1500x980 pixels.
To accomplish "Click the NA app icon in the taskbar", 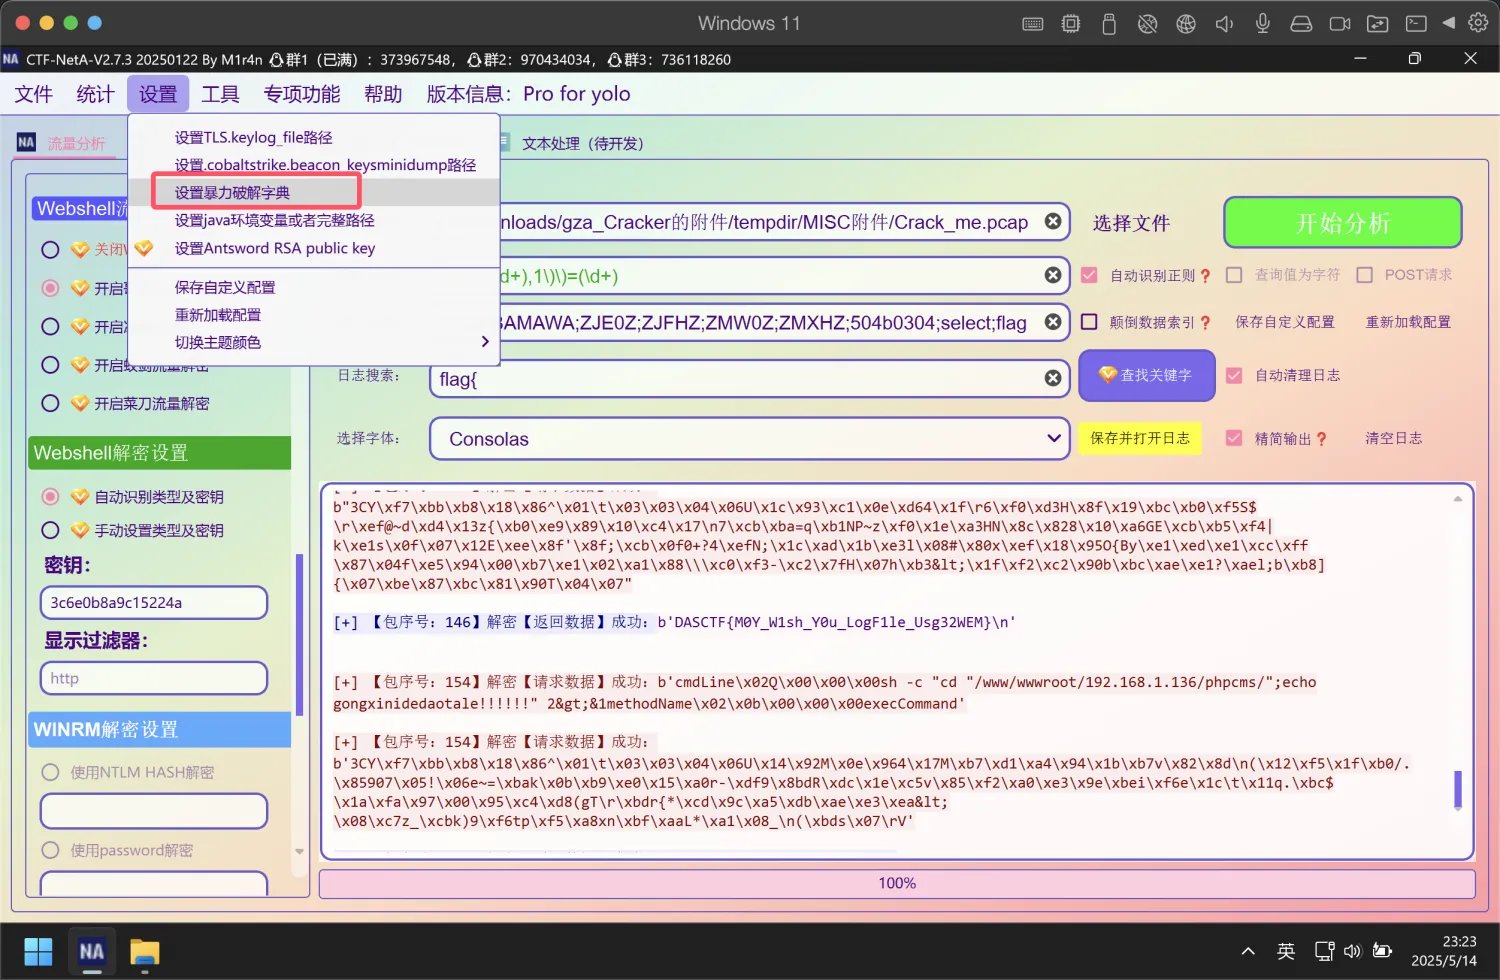I will coord(92,951).
